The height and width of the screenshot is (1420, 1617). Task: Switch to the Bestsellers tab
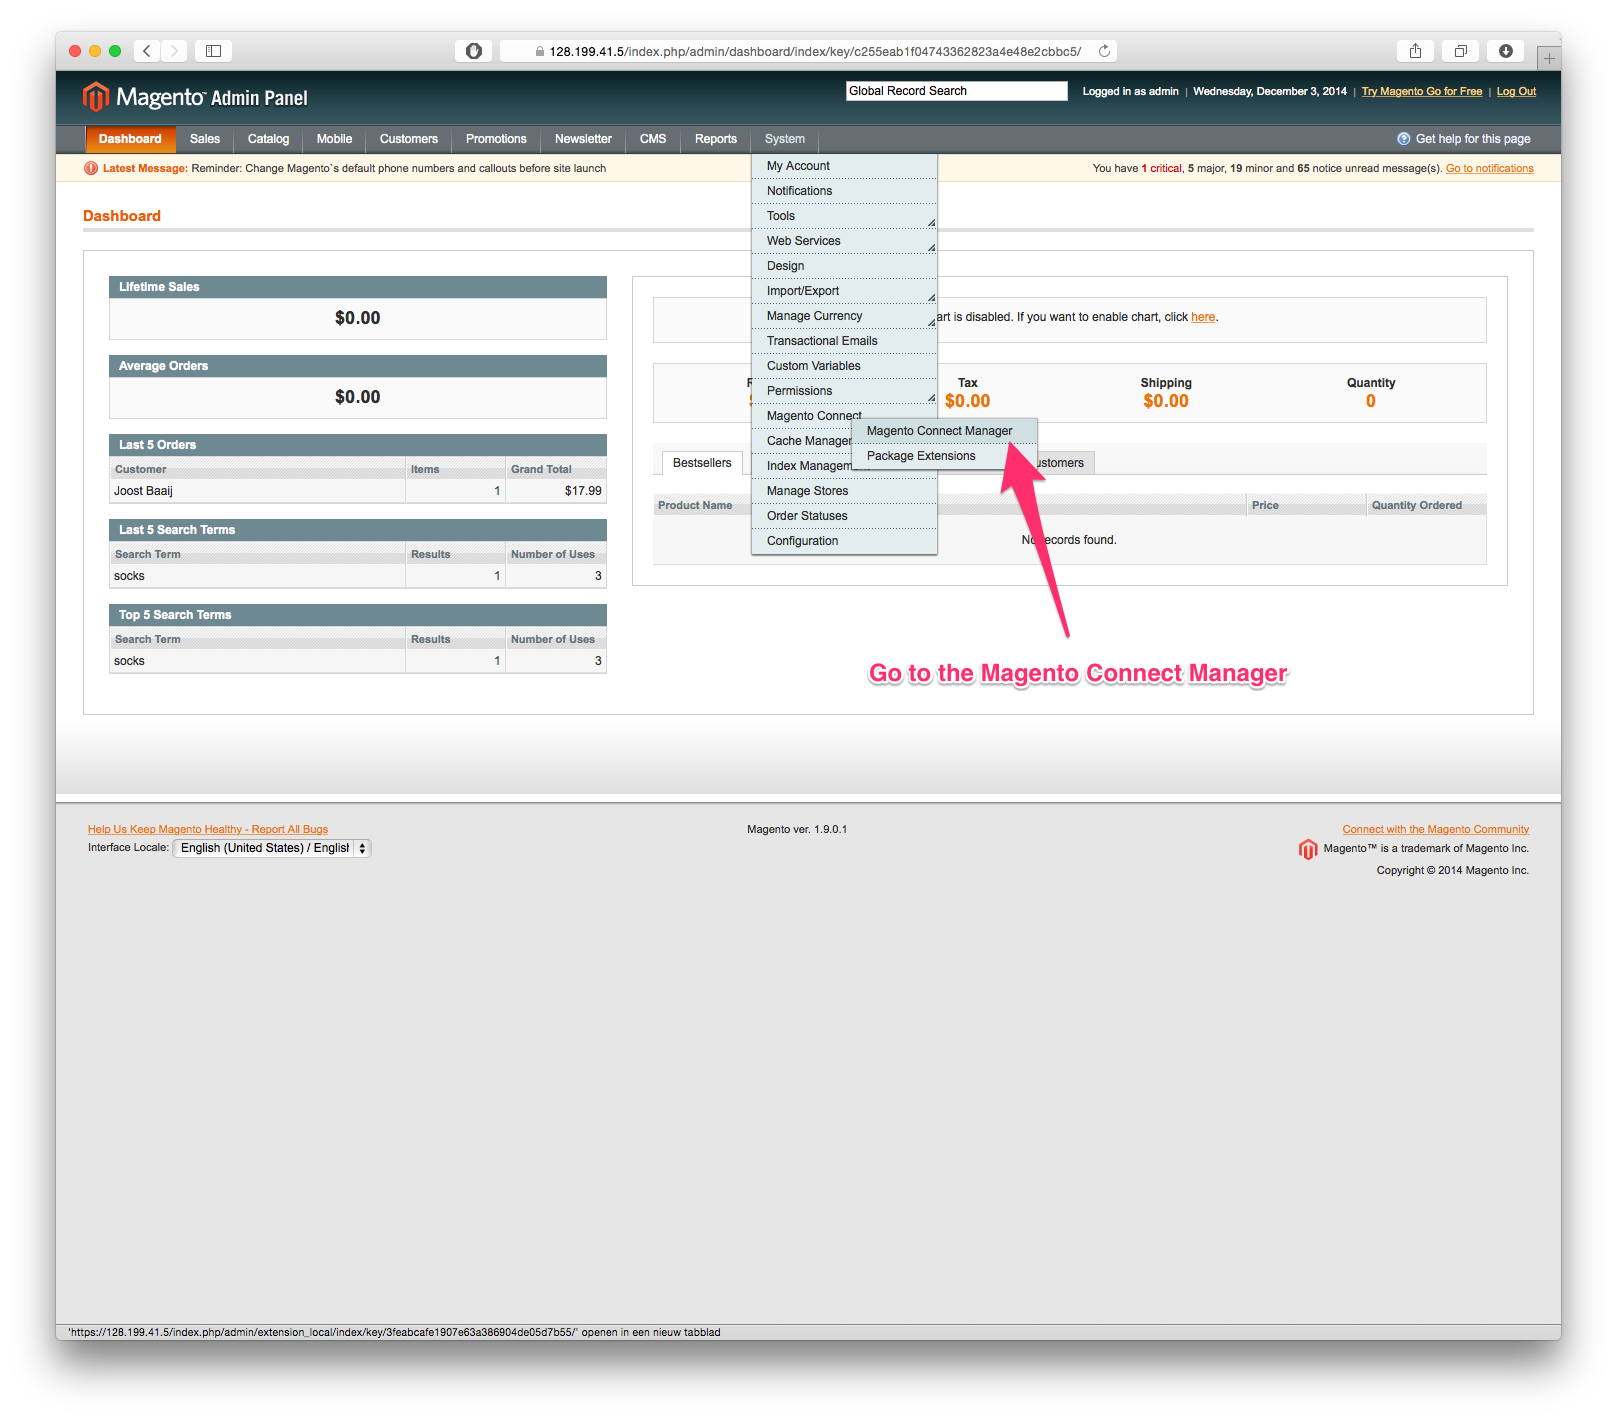click(702, 463)
